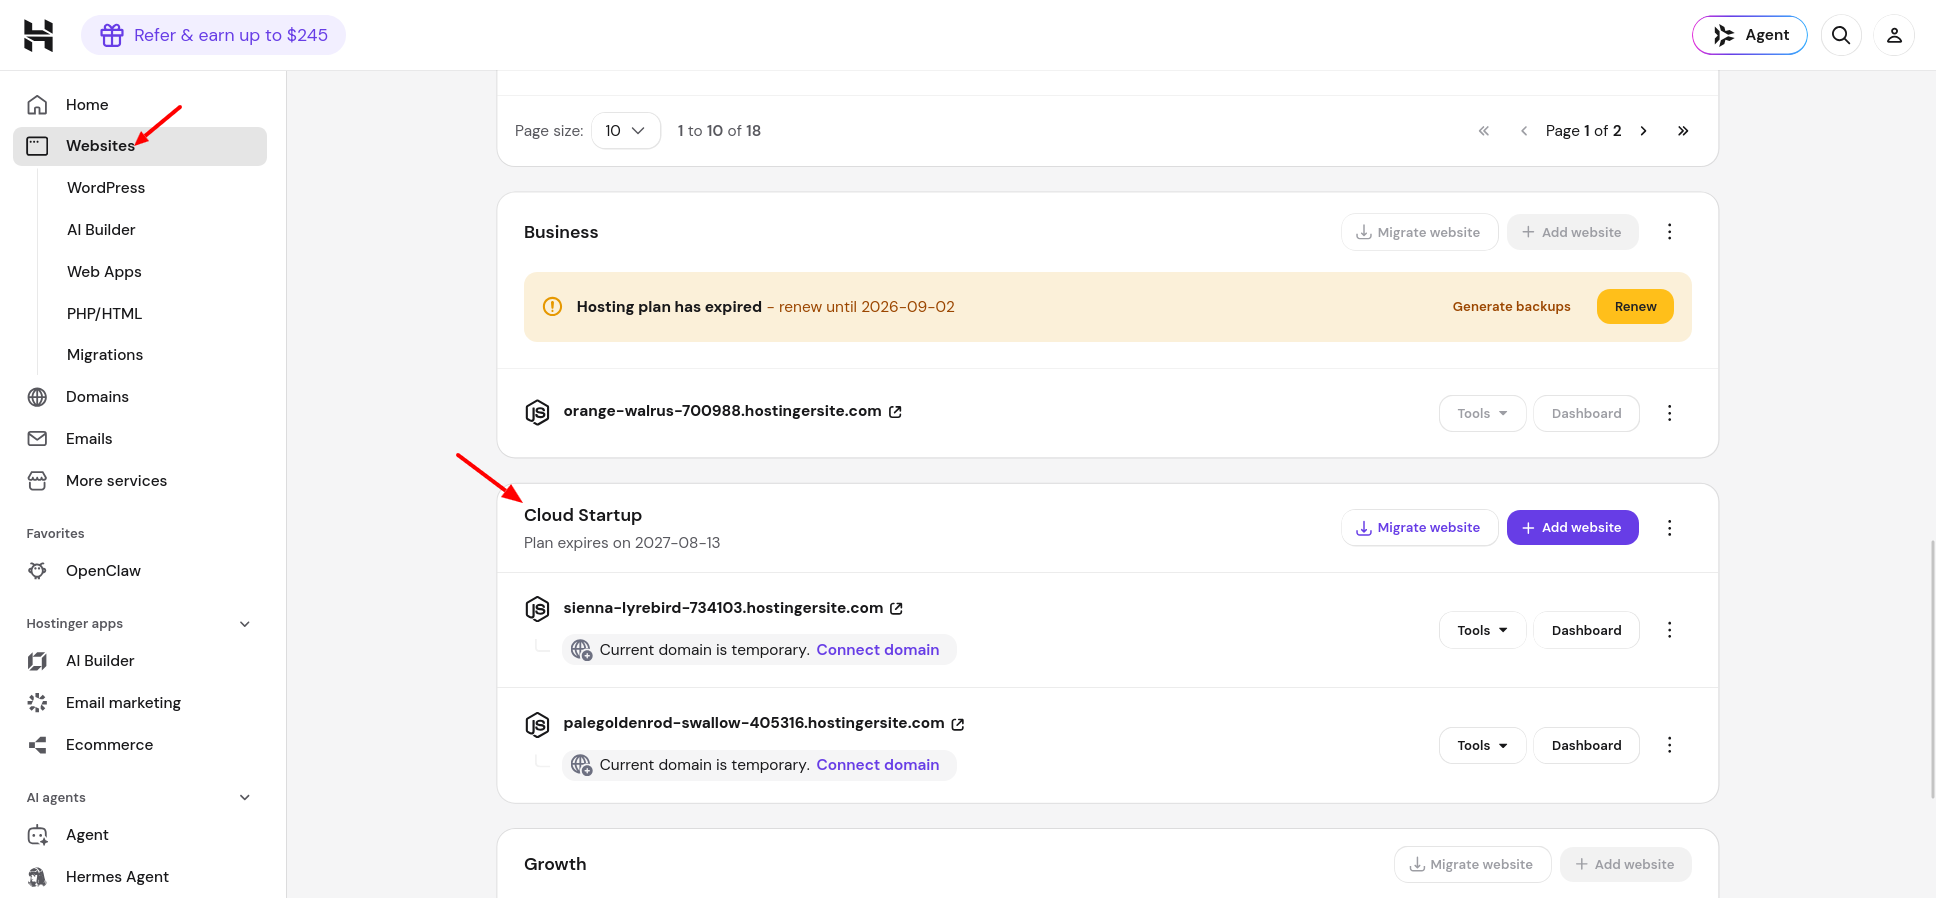Open palegoldenrod-swallow external link icon
The height and width of the screenshot is (898, 1936).
(x=957, y=724)
